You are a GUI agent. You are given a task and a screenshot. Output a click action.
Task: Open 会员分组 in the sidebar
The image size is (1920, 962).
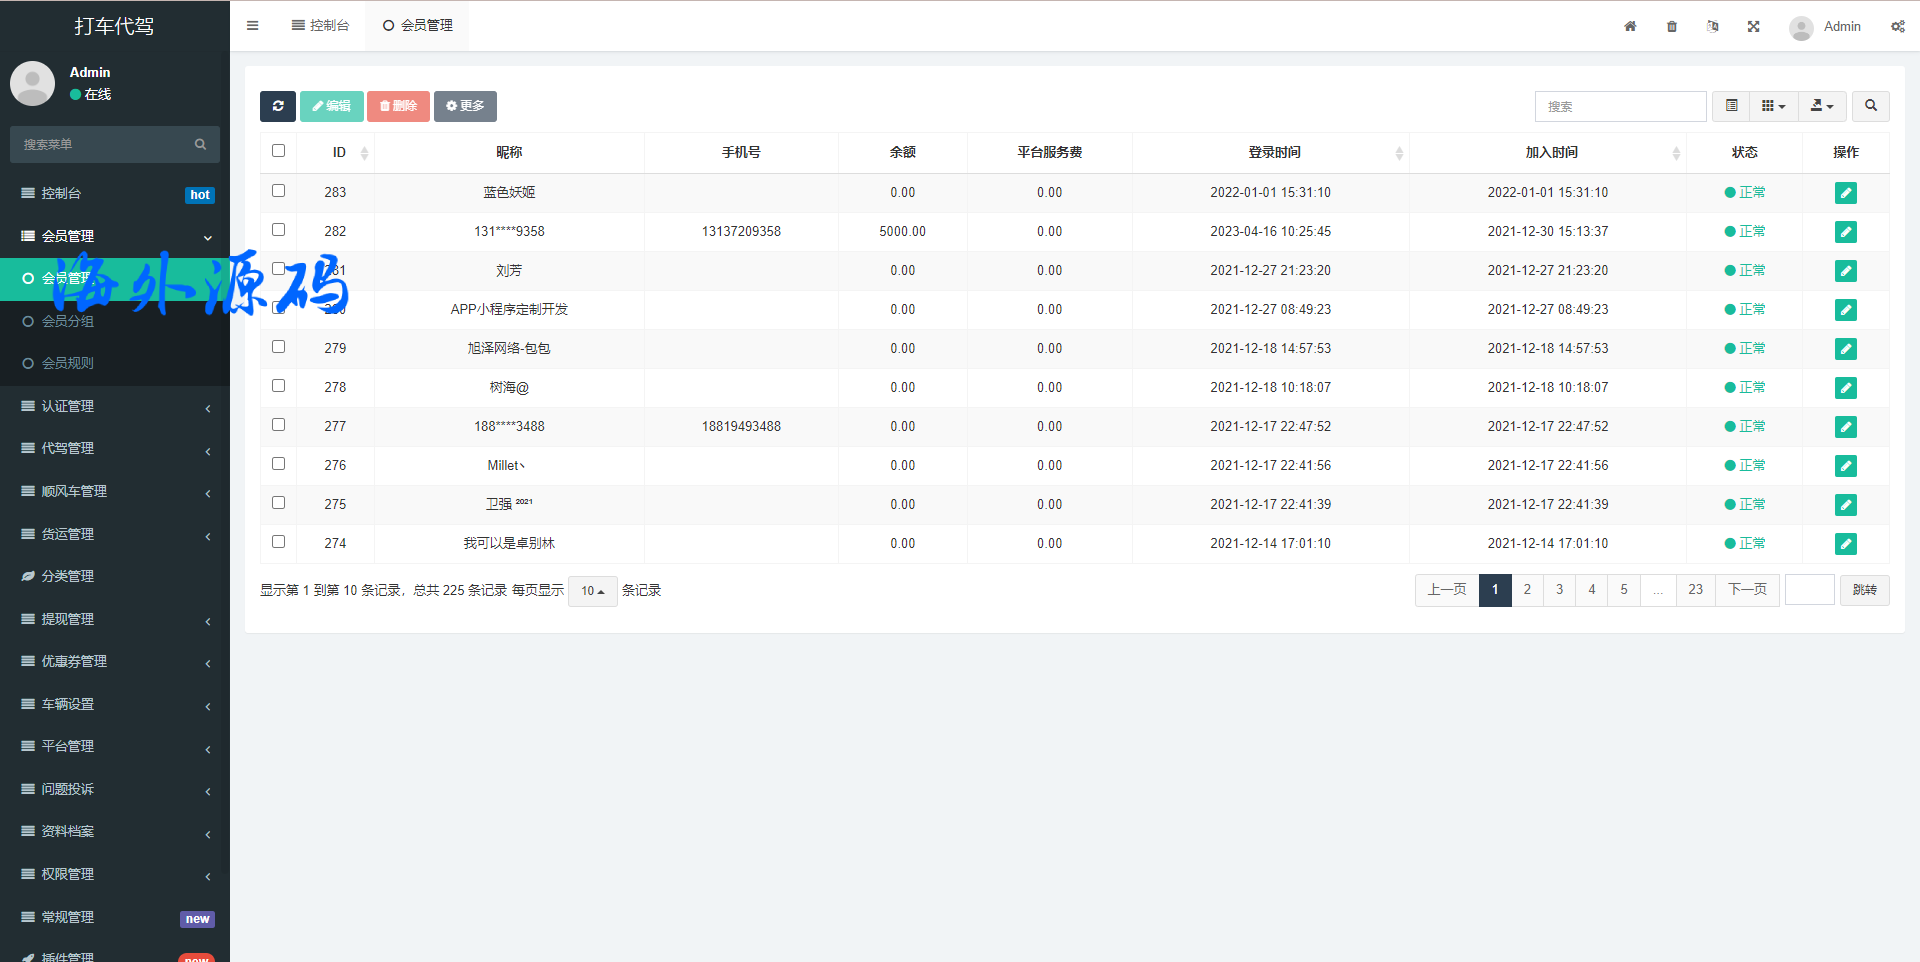tap(68, 321)
